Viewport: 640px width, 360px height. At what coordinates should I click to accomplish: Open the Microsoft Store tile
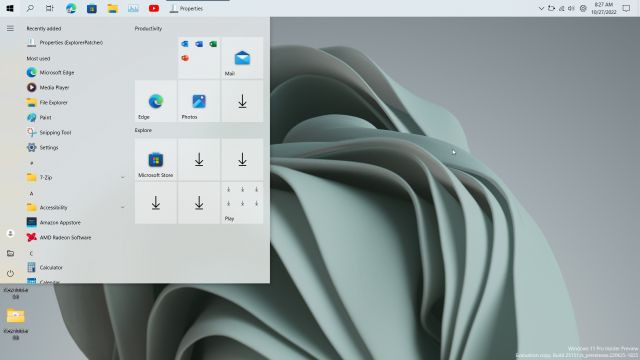(x=156, y=160)
